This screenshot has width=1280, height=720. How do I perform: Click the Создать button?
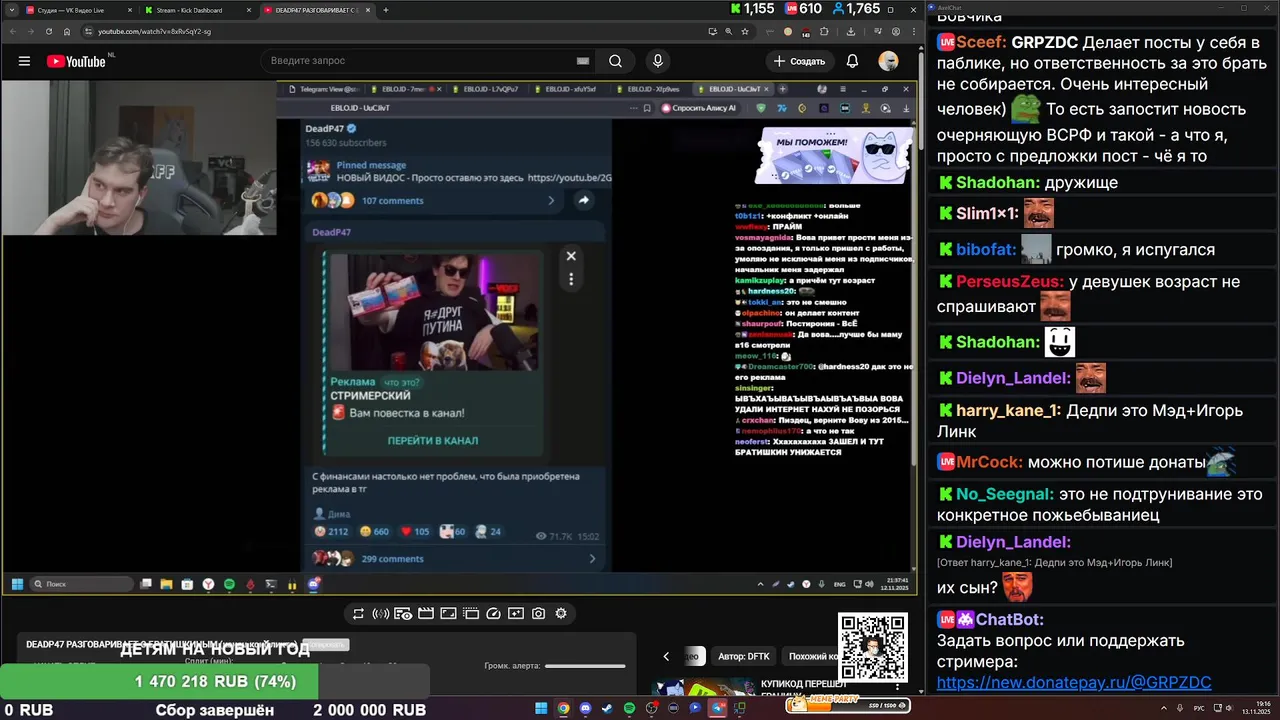coord(800,61)
